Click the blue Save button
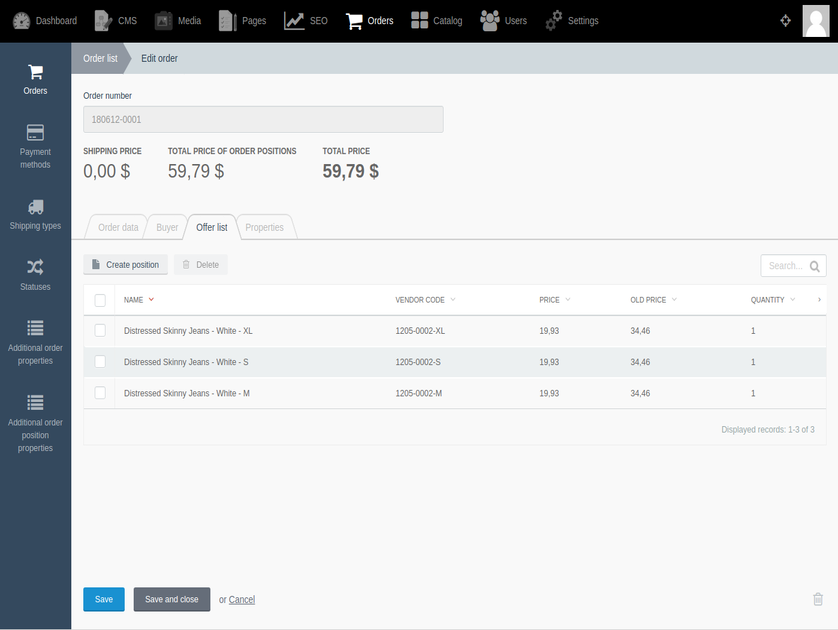 (104, 600)
